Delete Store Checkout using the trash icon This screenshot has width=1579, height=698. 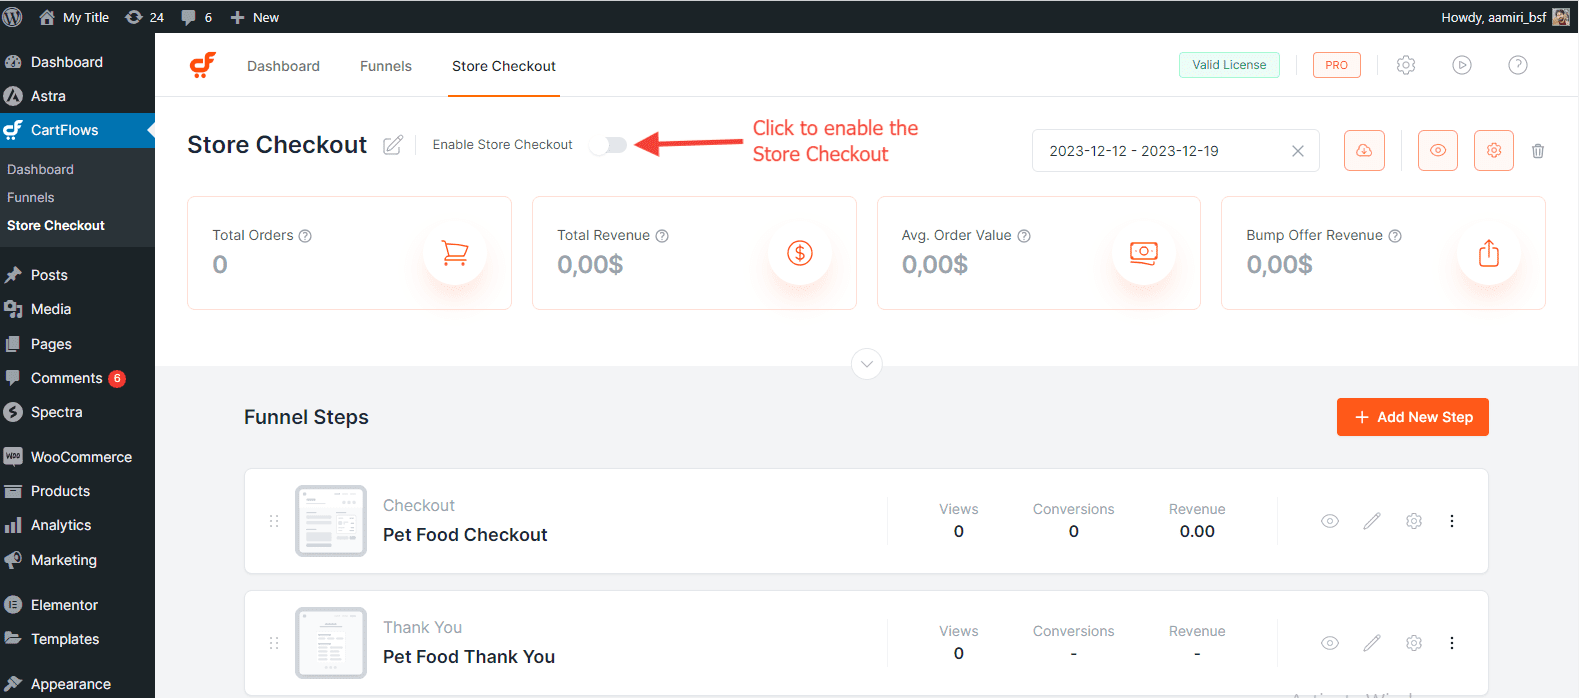click(x=1538, y=151)
